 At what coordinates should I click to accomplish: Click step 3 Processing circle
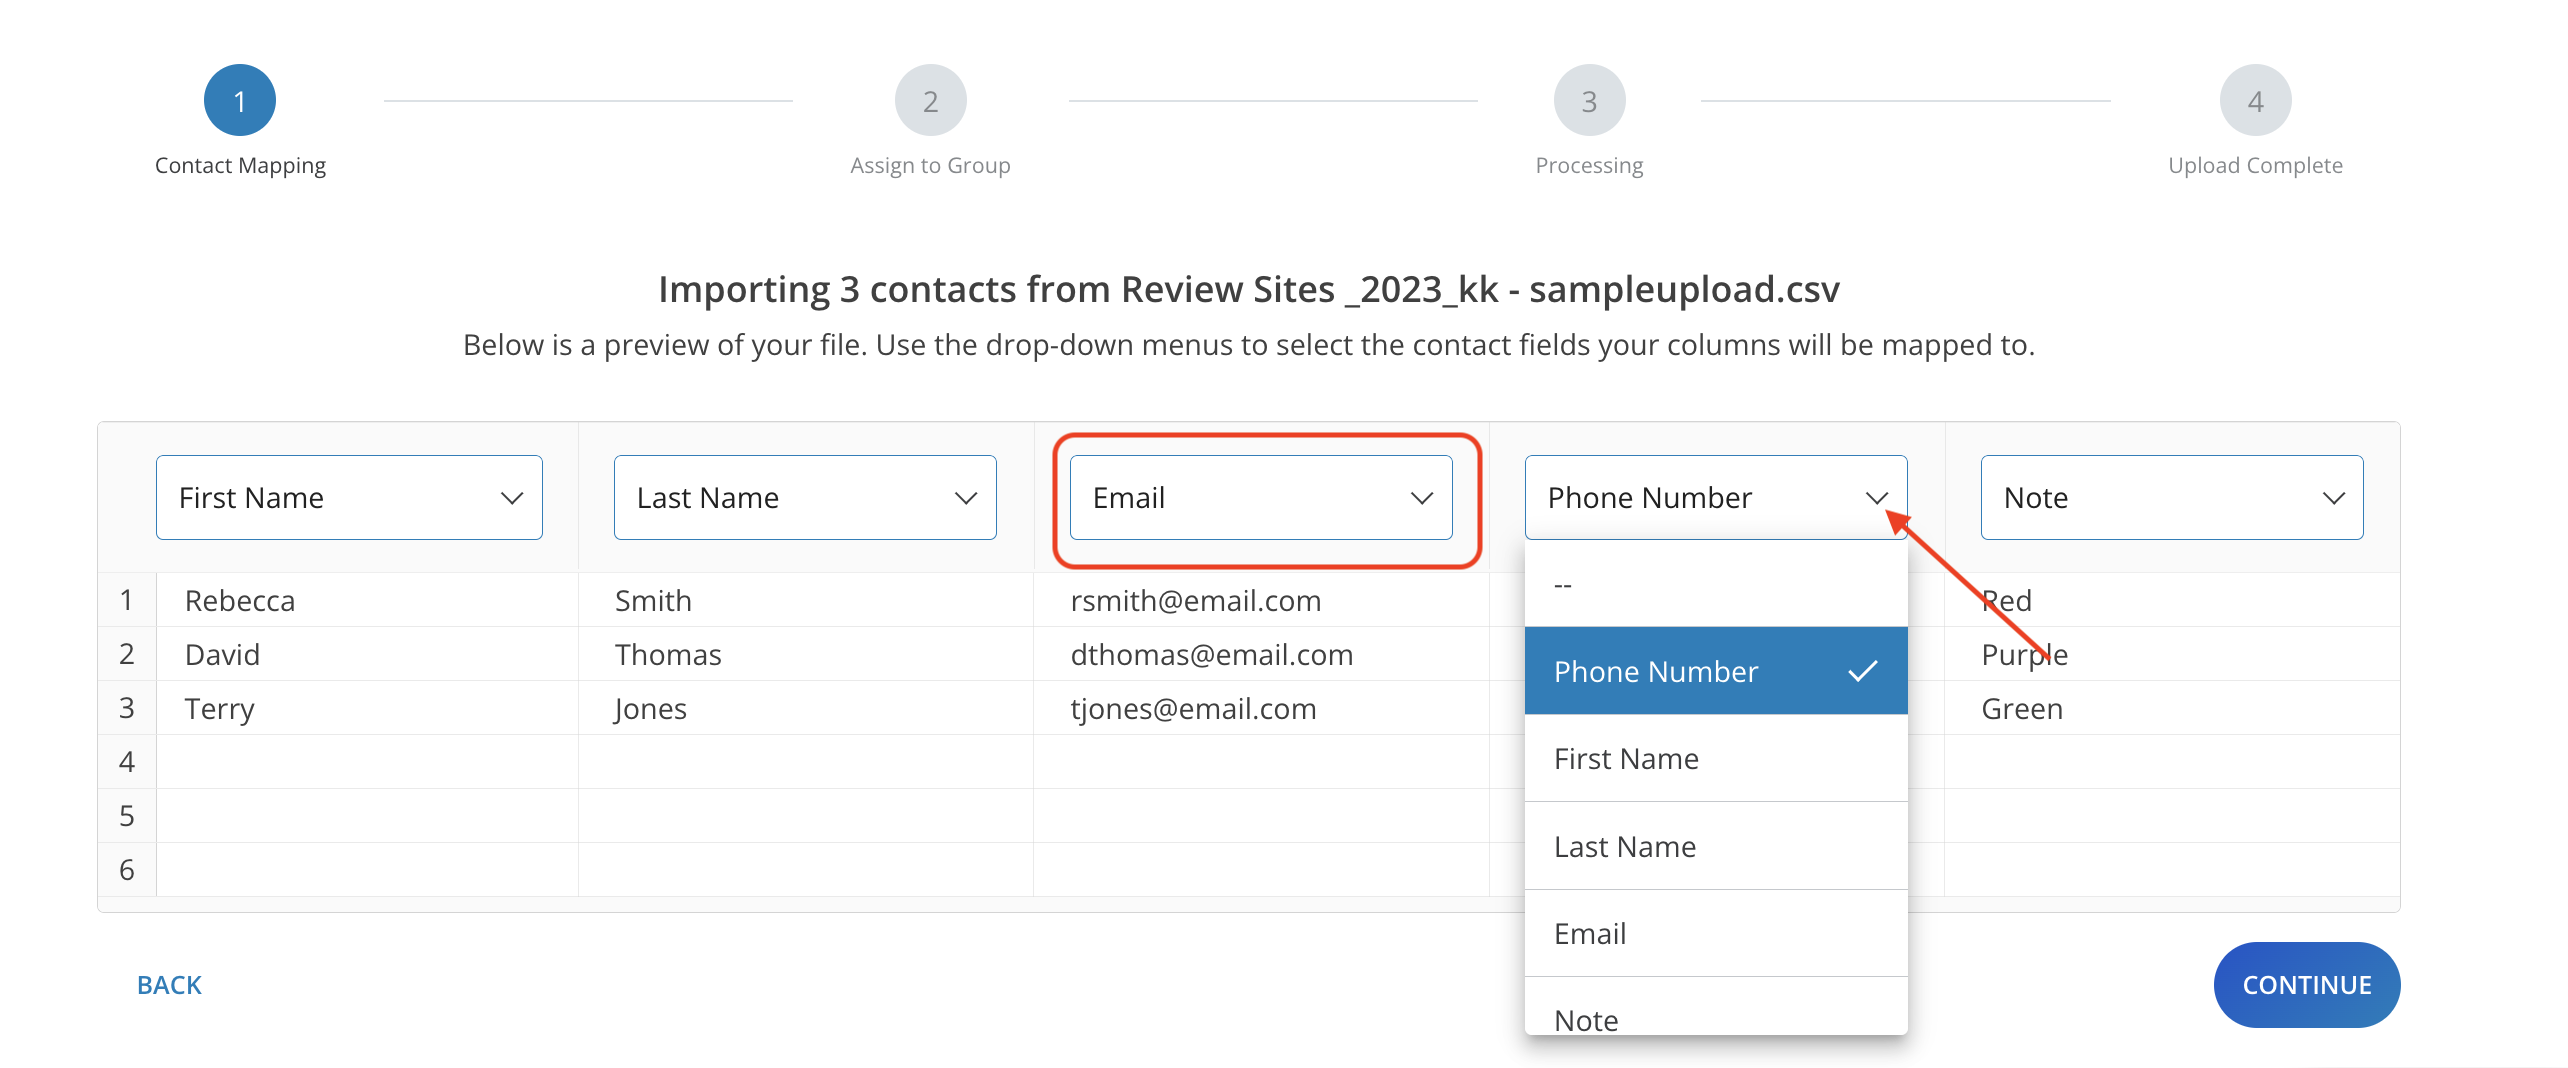(1589, 101)
